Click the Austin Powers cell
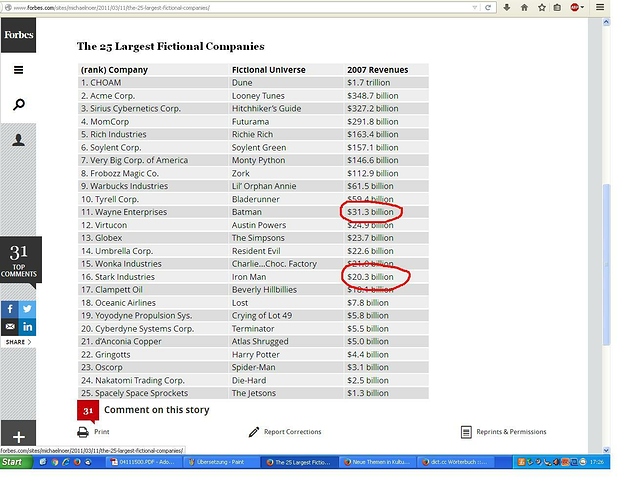Screen dimensions: 625x500 pyautogui.click(x=286, y=225)
